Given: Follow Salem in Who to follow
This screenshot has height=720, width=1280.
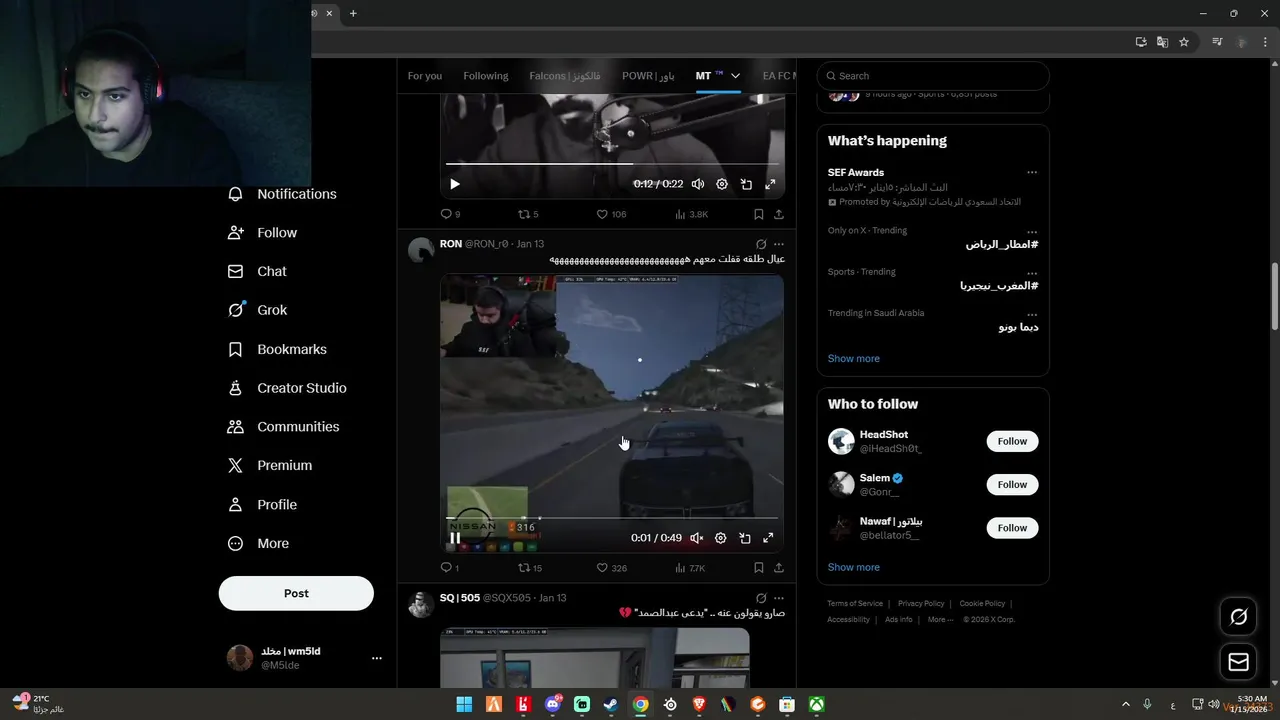Looking at the screenshot, I should point(1012,484).
